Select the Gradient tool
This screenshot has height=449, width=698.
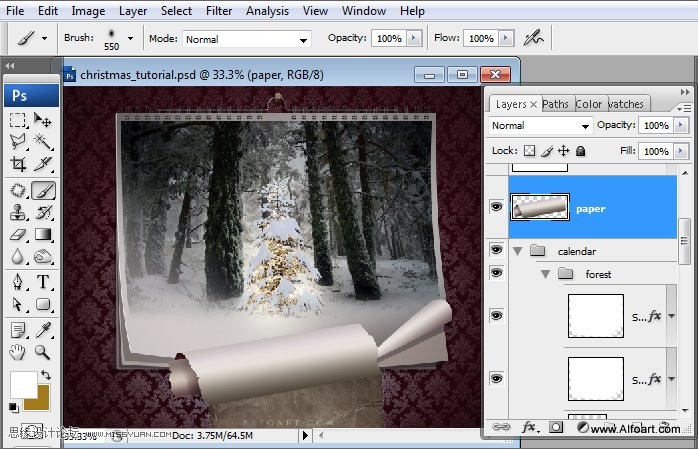(x=43, y=234)
